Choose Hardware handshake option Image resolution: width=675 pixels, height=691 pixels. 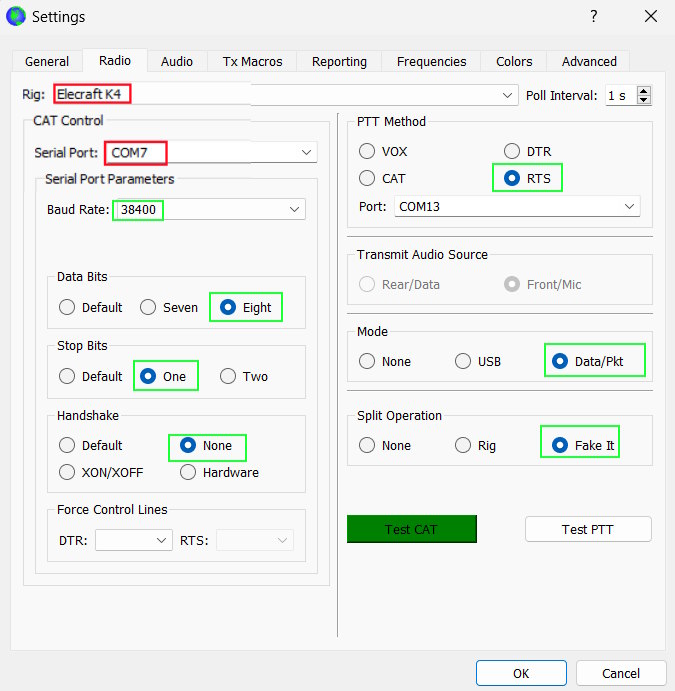click(x=188, y=472)
